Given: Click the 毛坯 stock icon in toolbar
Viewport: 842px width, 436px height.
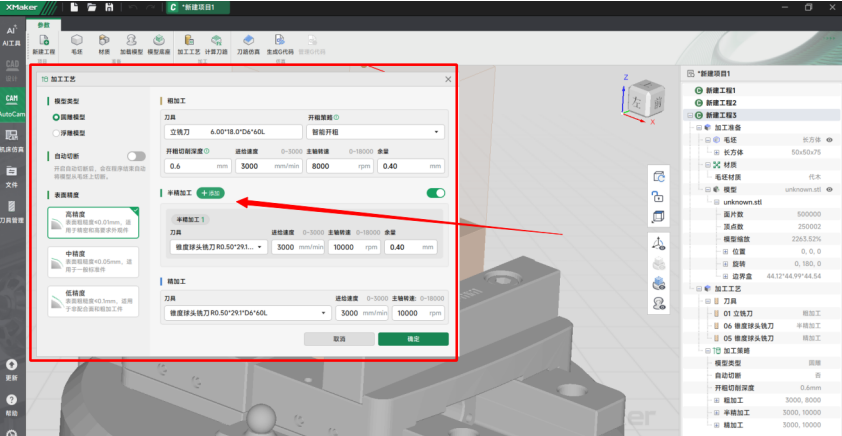Looking at the screenshot, I should [76, 43].
